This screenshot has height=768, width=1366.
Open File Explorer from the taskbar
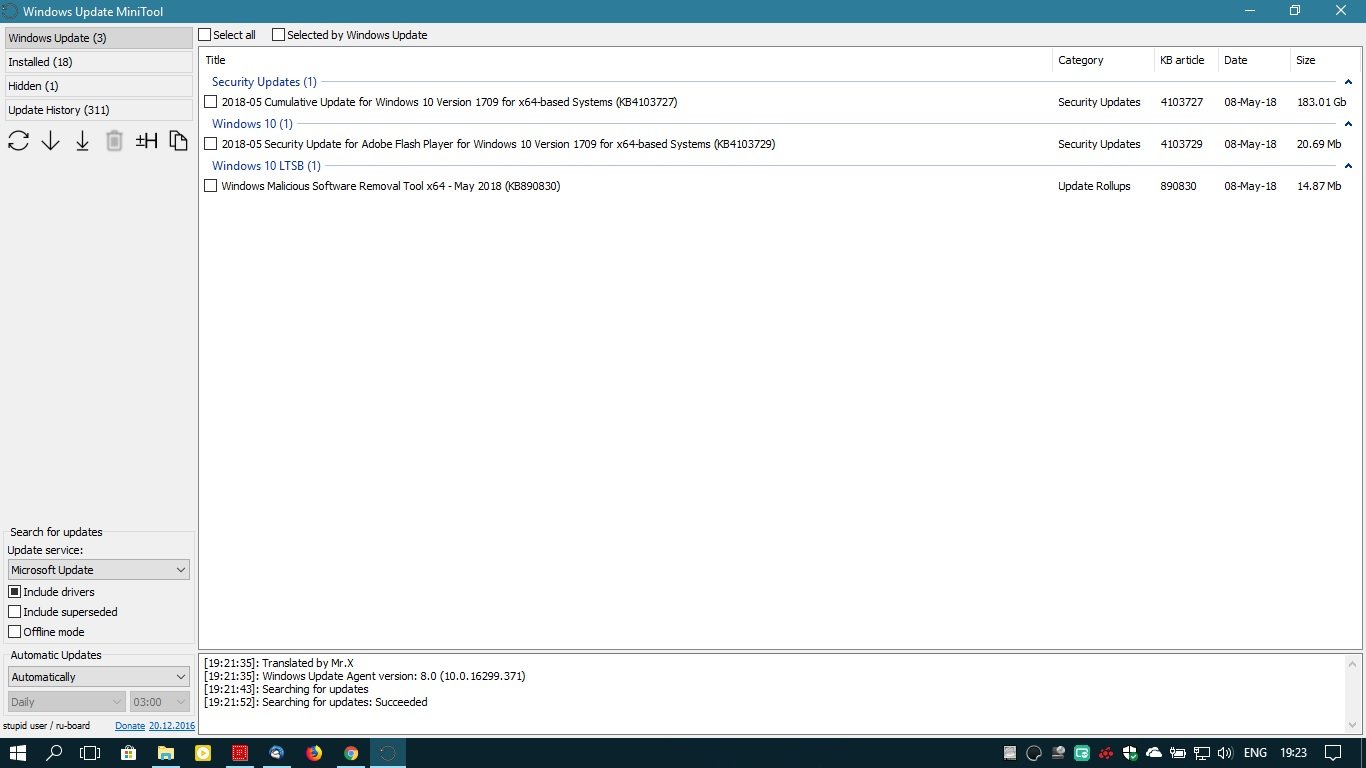[165, 753]
